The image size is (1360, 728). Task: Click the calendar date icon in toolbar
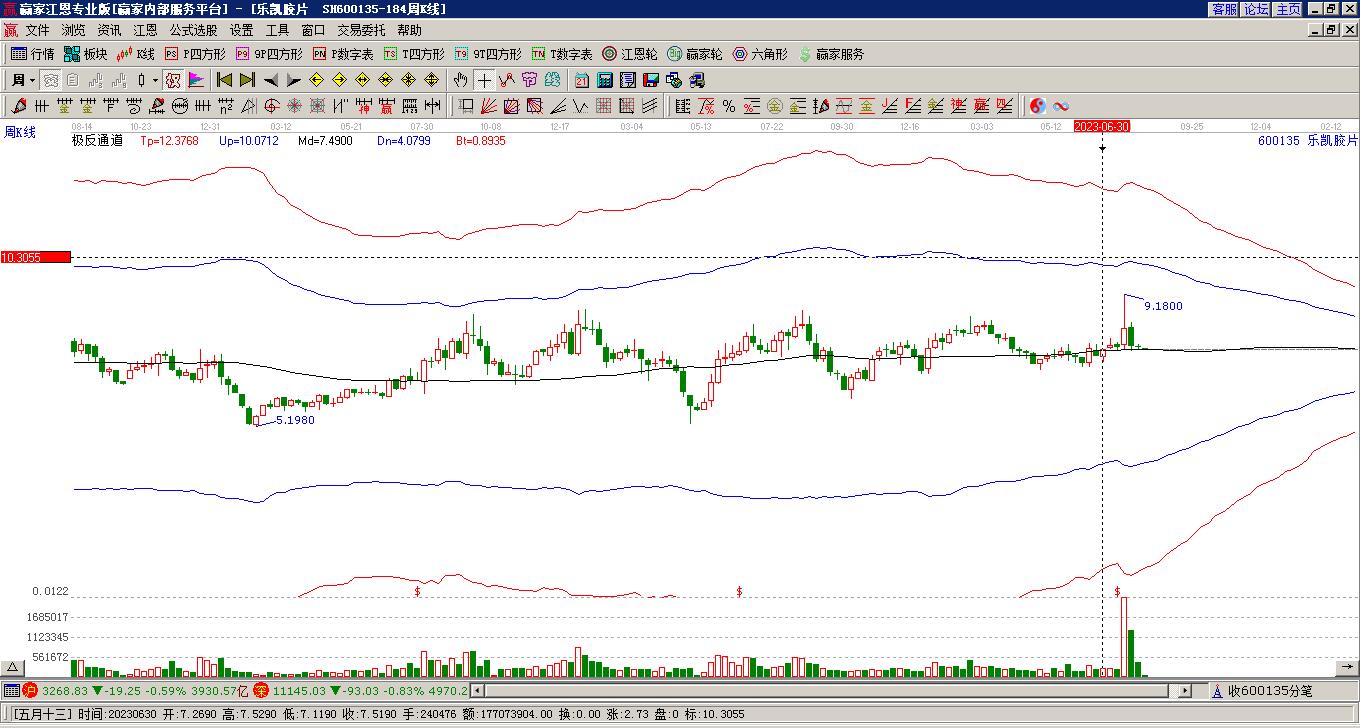click(582, 80)
